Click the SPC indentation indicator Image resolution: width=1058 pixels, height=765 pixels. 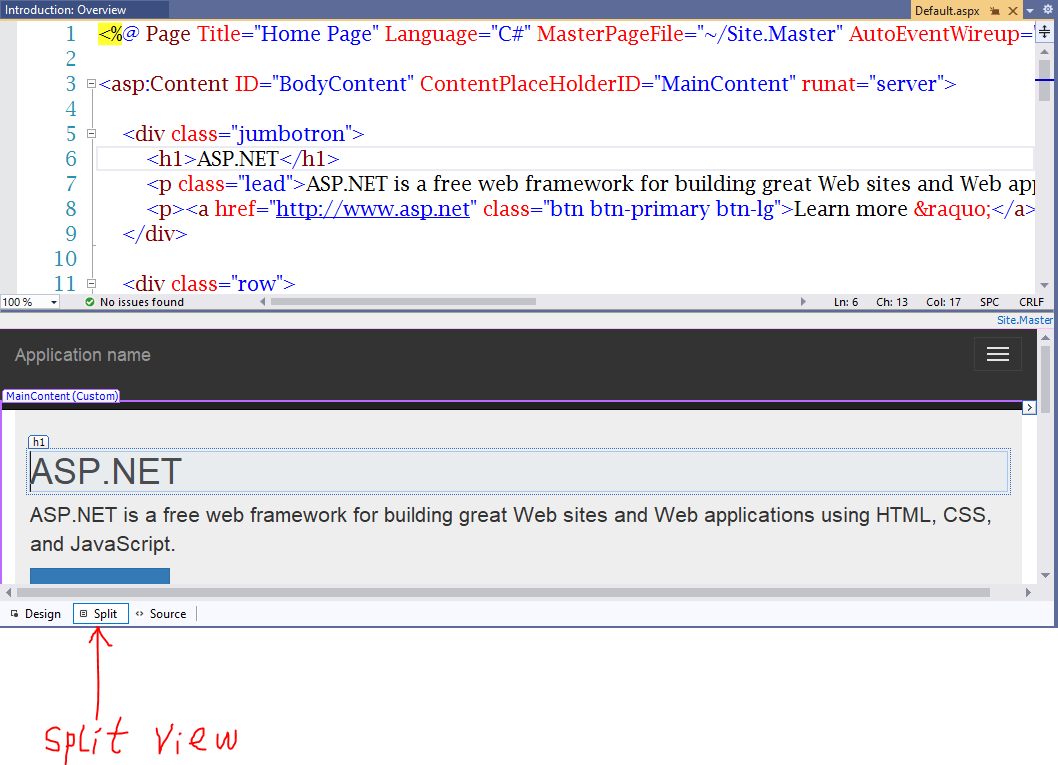click(989, 302)
